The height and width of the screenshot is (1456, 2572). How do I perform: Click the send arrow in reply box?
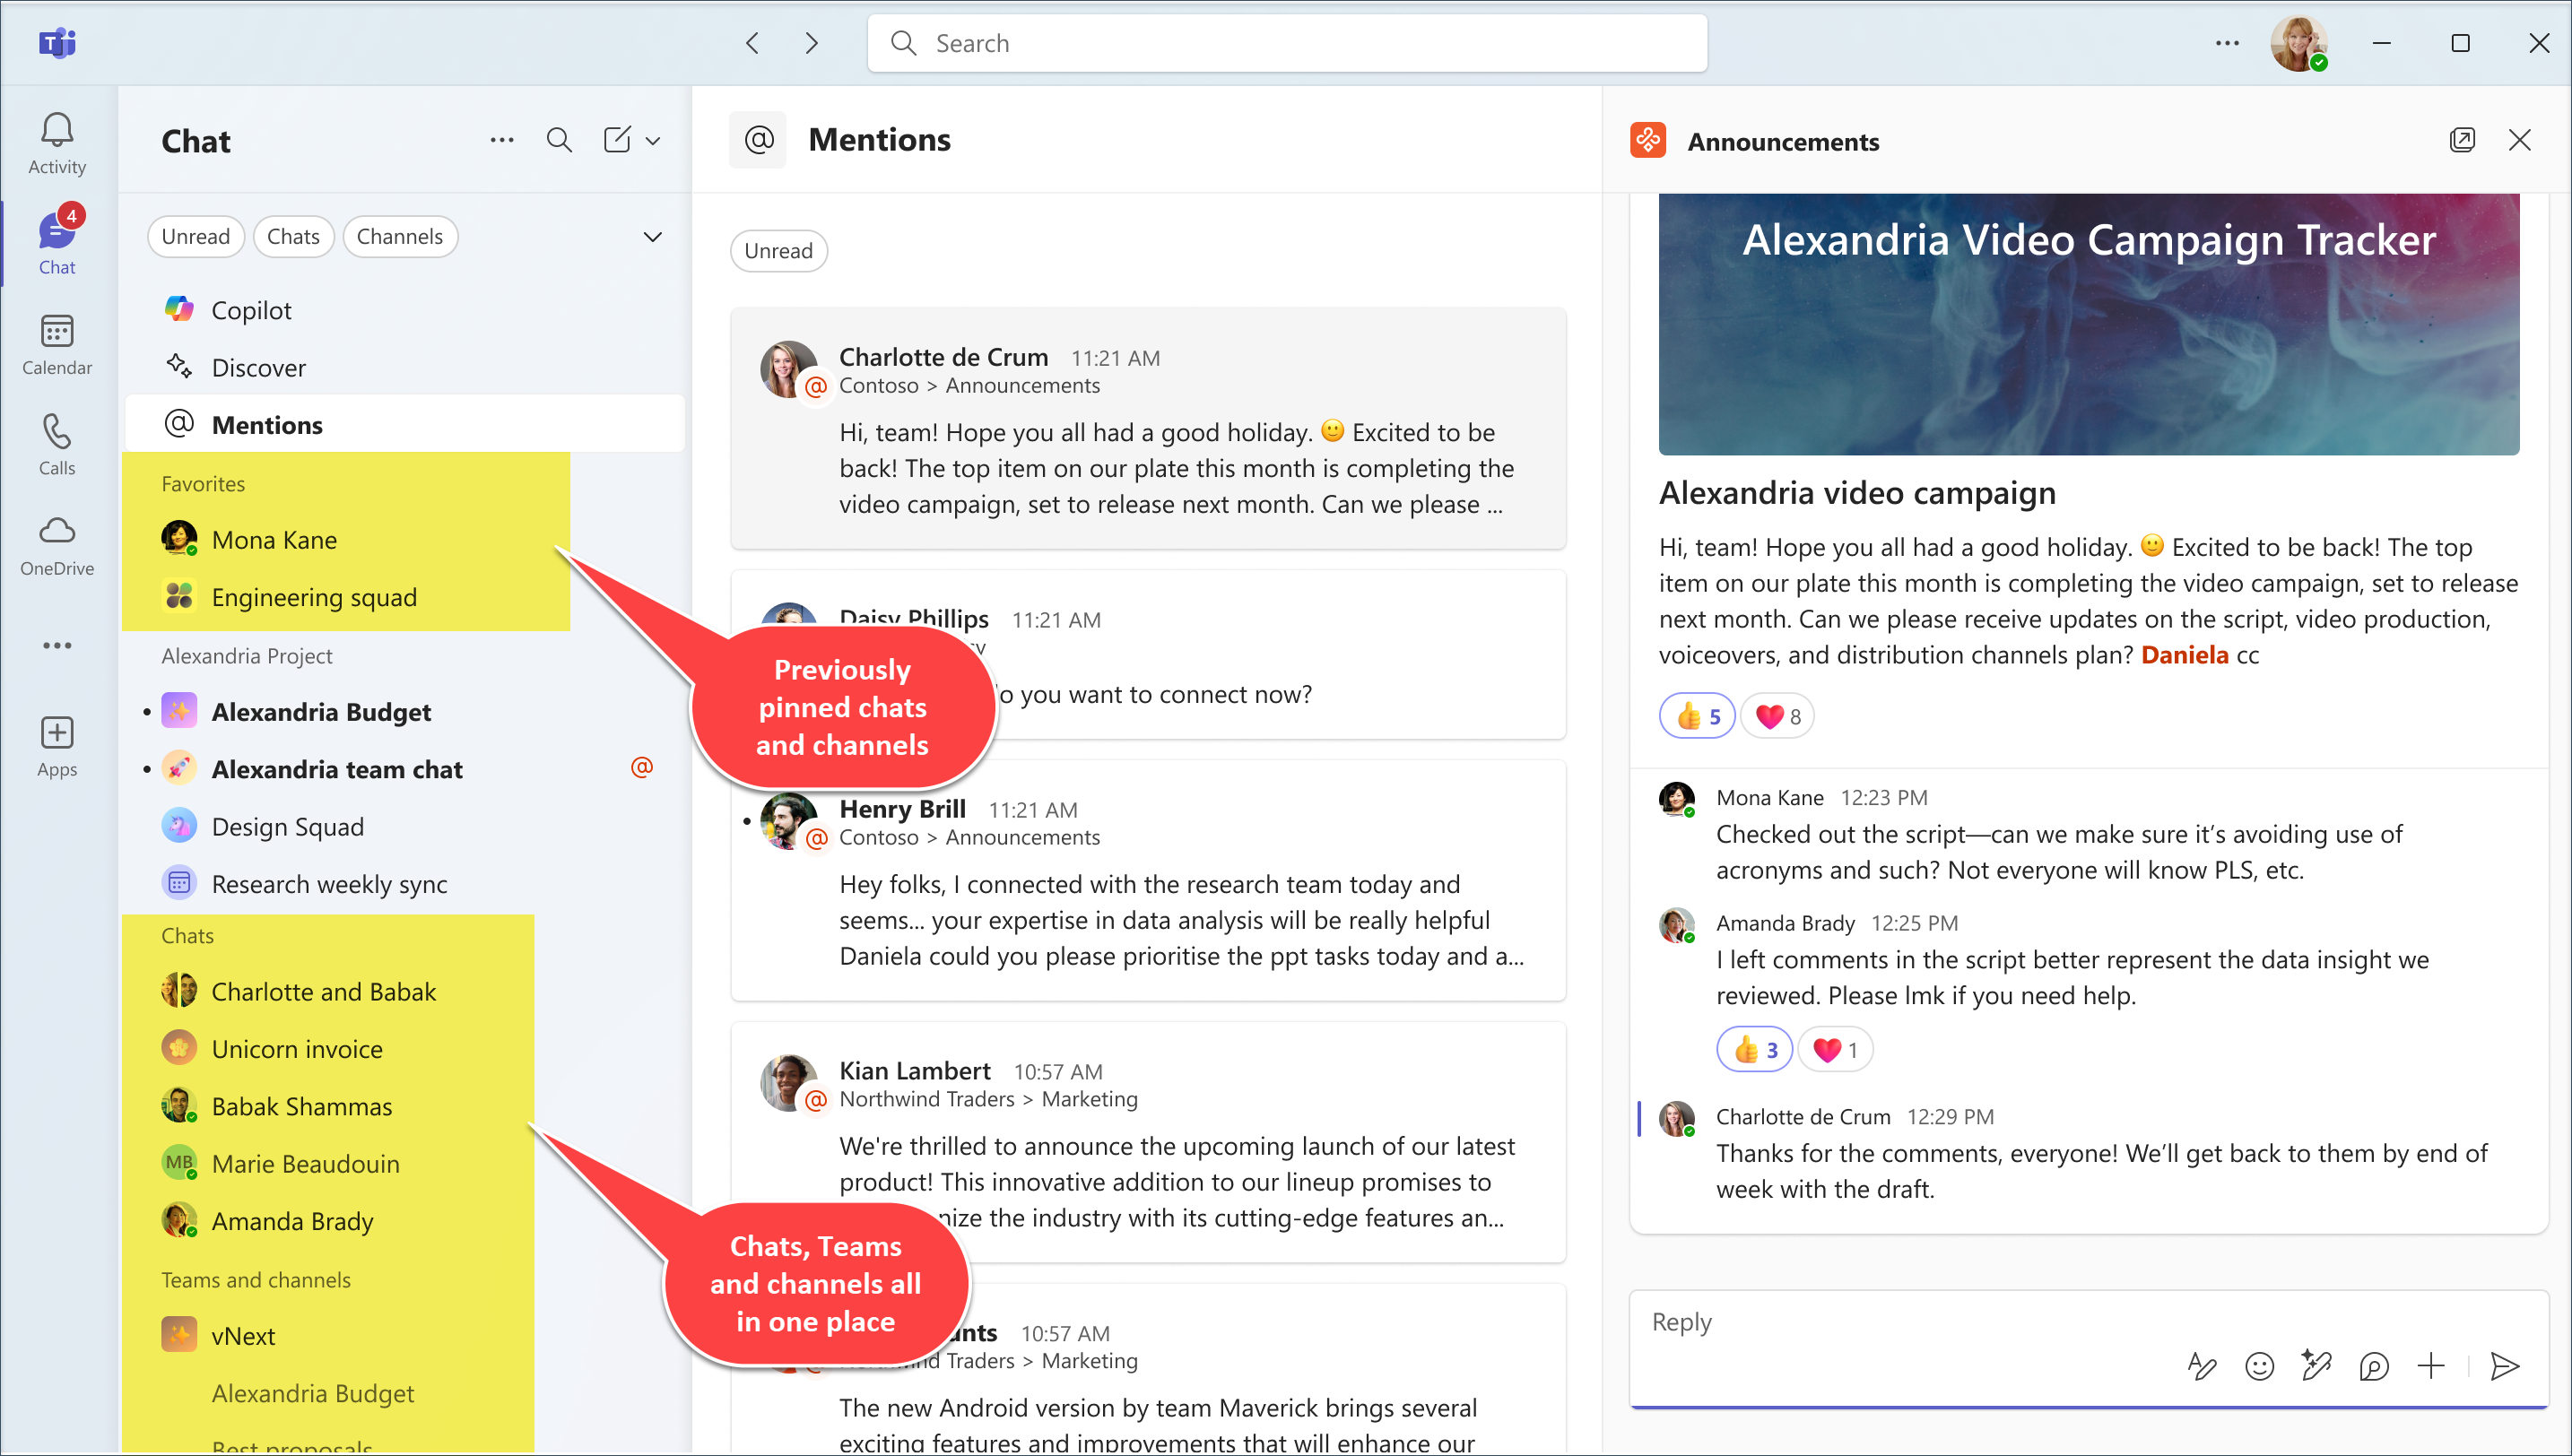click(2503, 1365)
